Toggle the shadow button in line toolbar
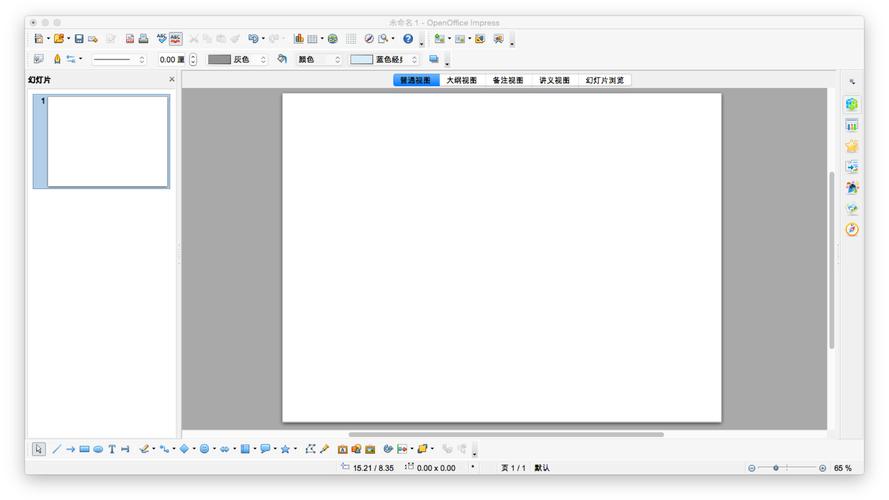 (x=433, y=59)
